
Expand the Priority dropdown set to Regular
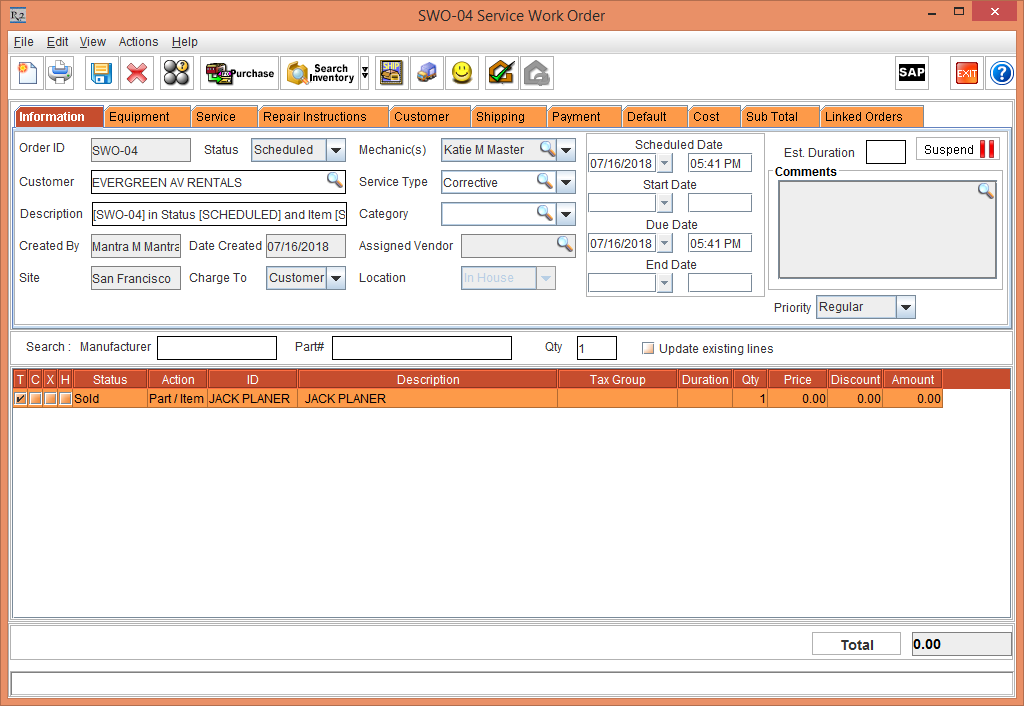click(906, 307)
